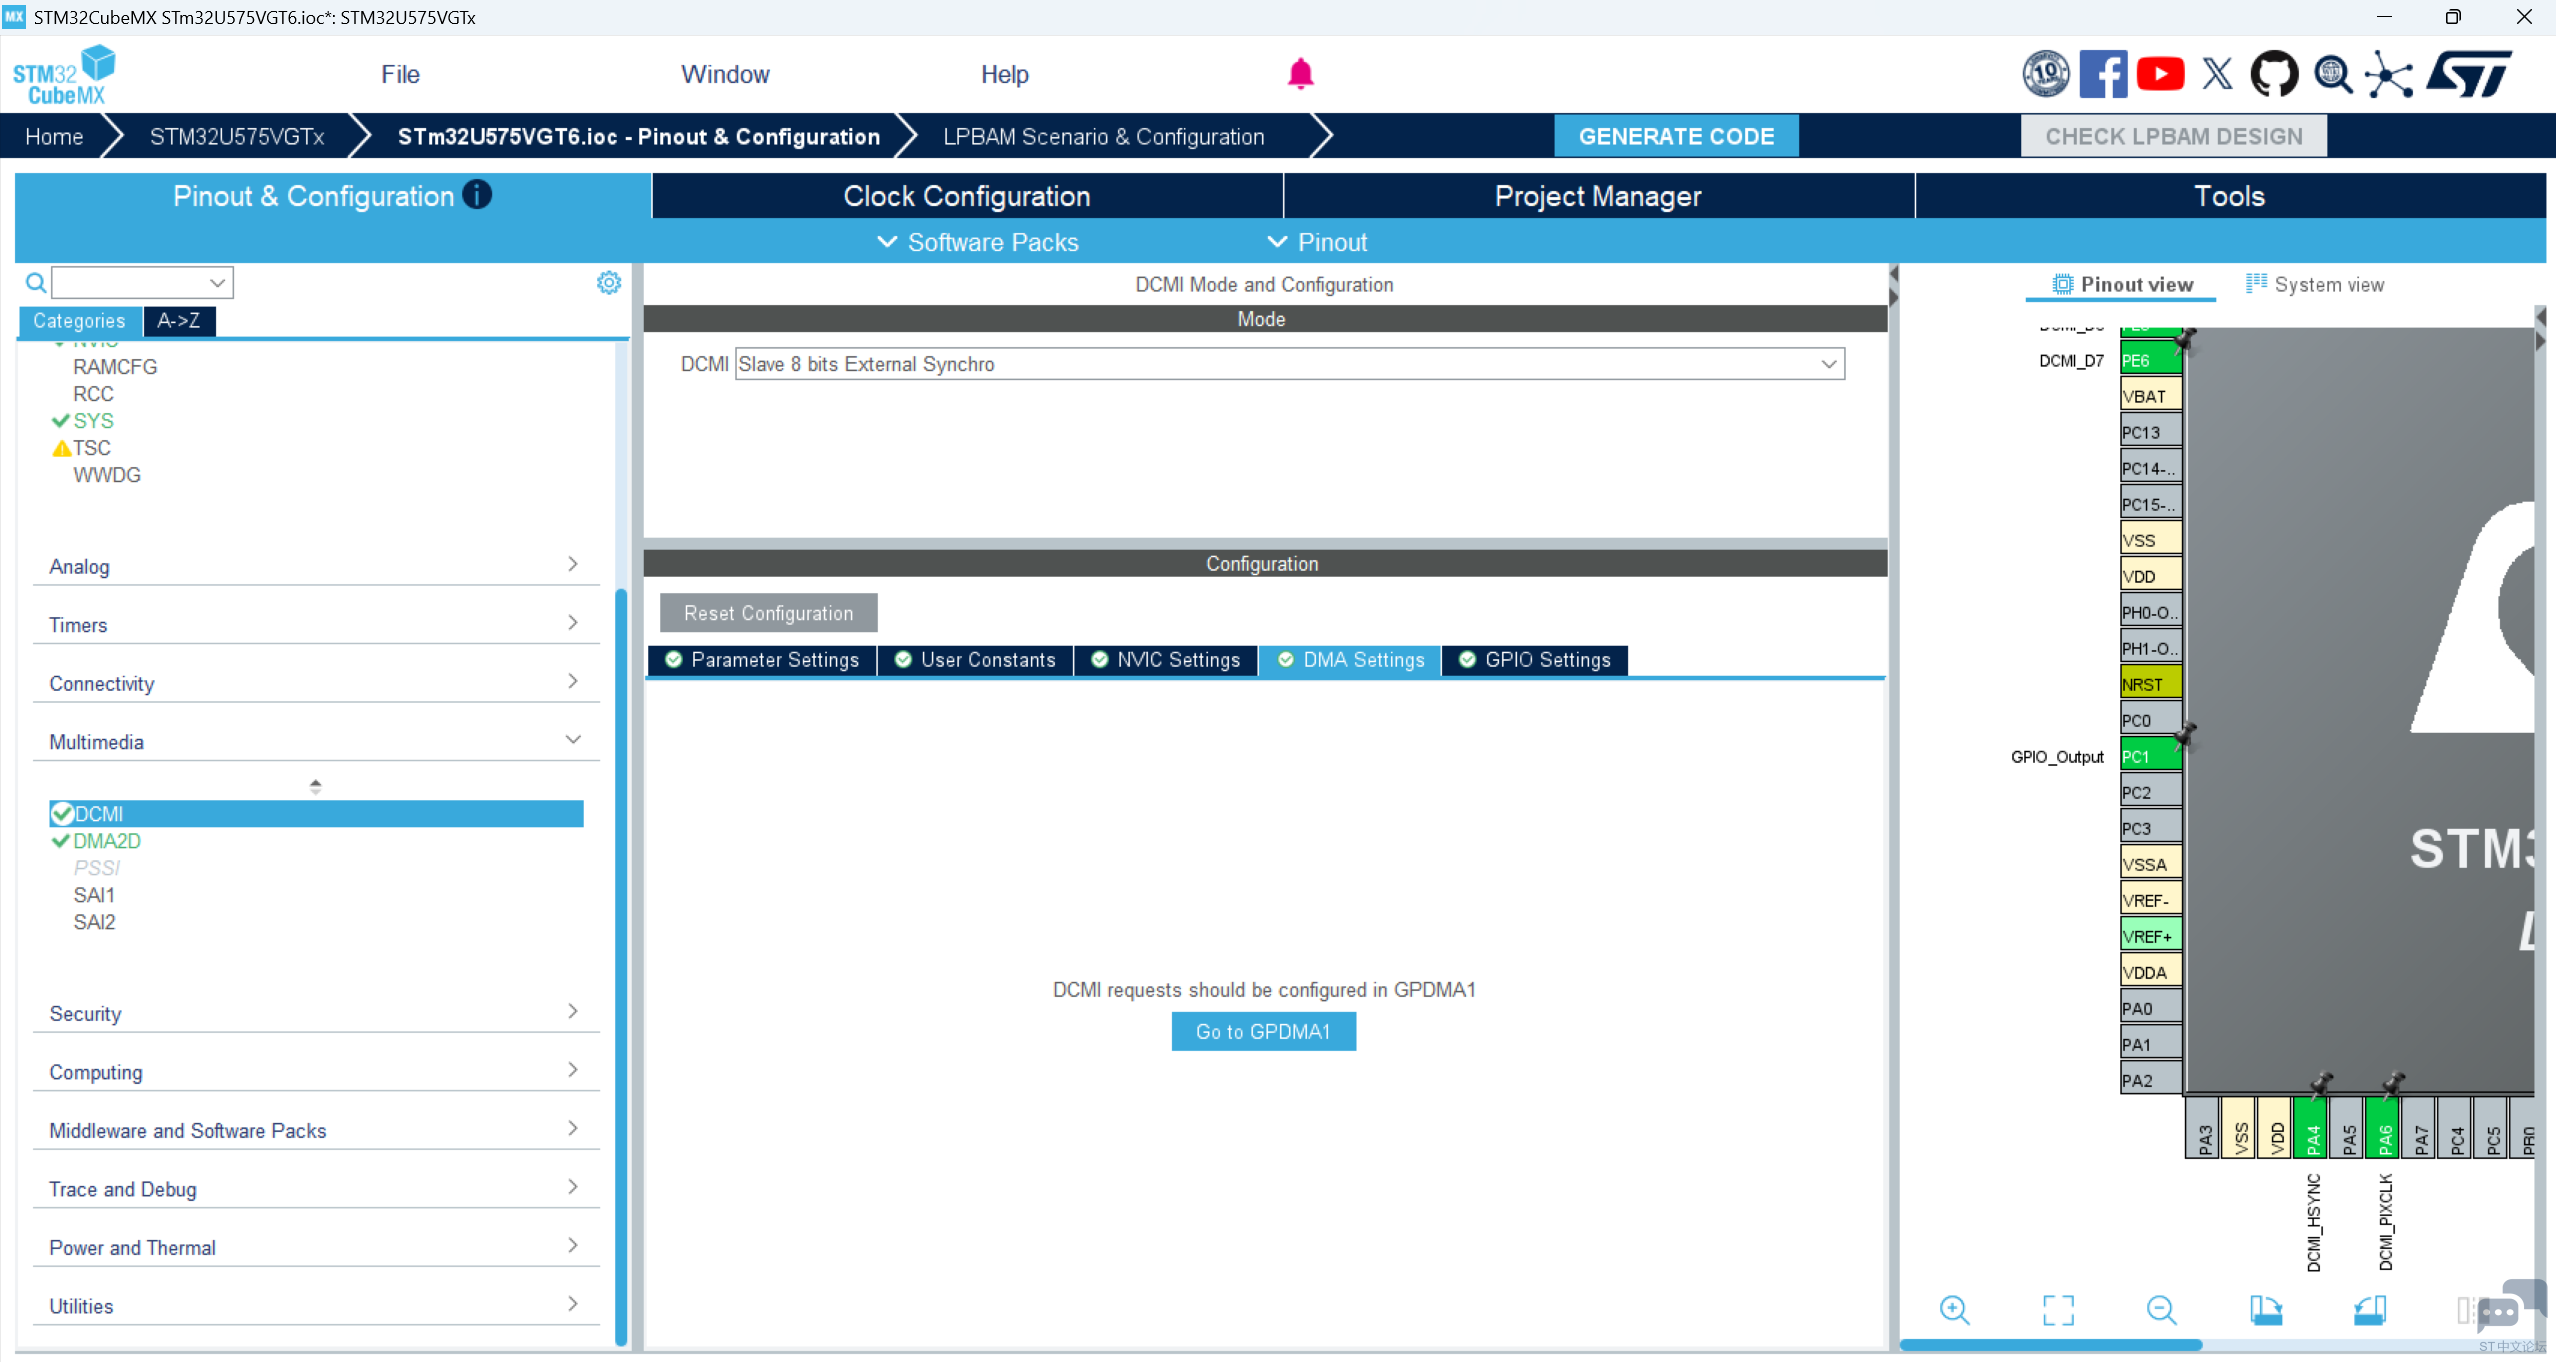Fit the chip pinout to view

(x=2058, y=1310)
